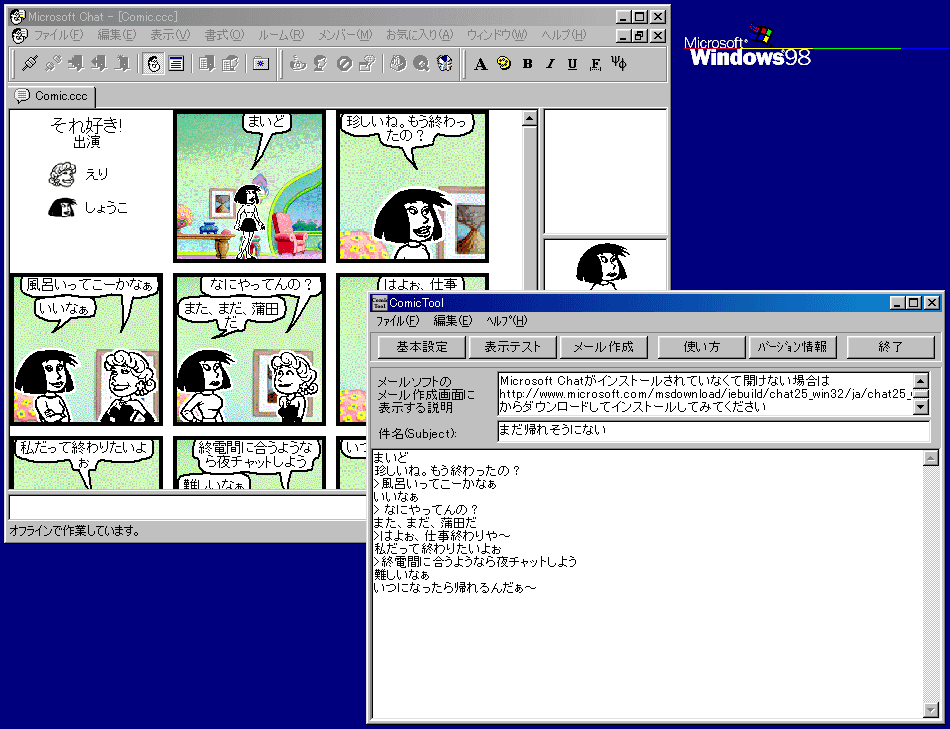Open the User List toolbar icon
The height and width of the screenshot is (729, 950).
tap(230, 63)
